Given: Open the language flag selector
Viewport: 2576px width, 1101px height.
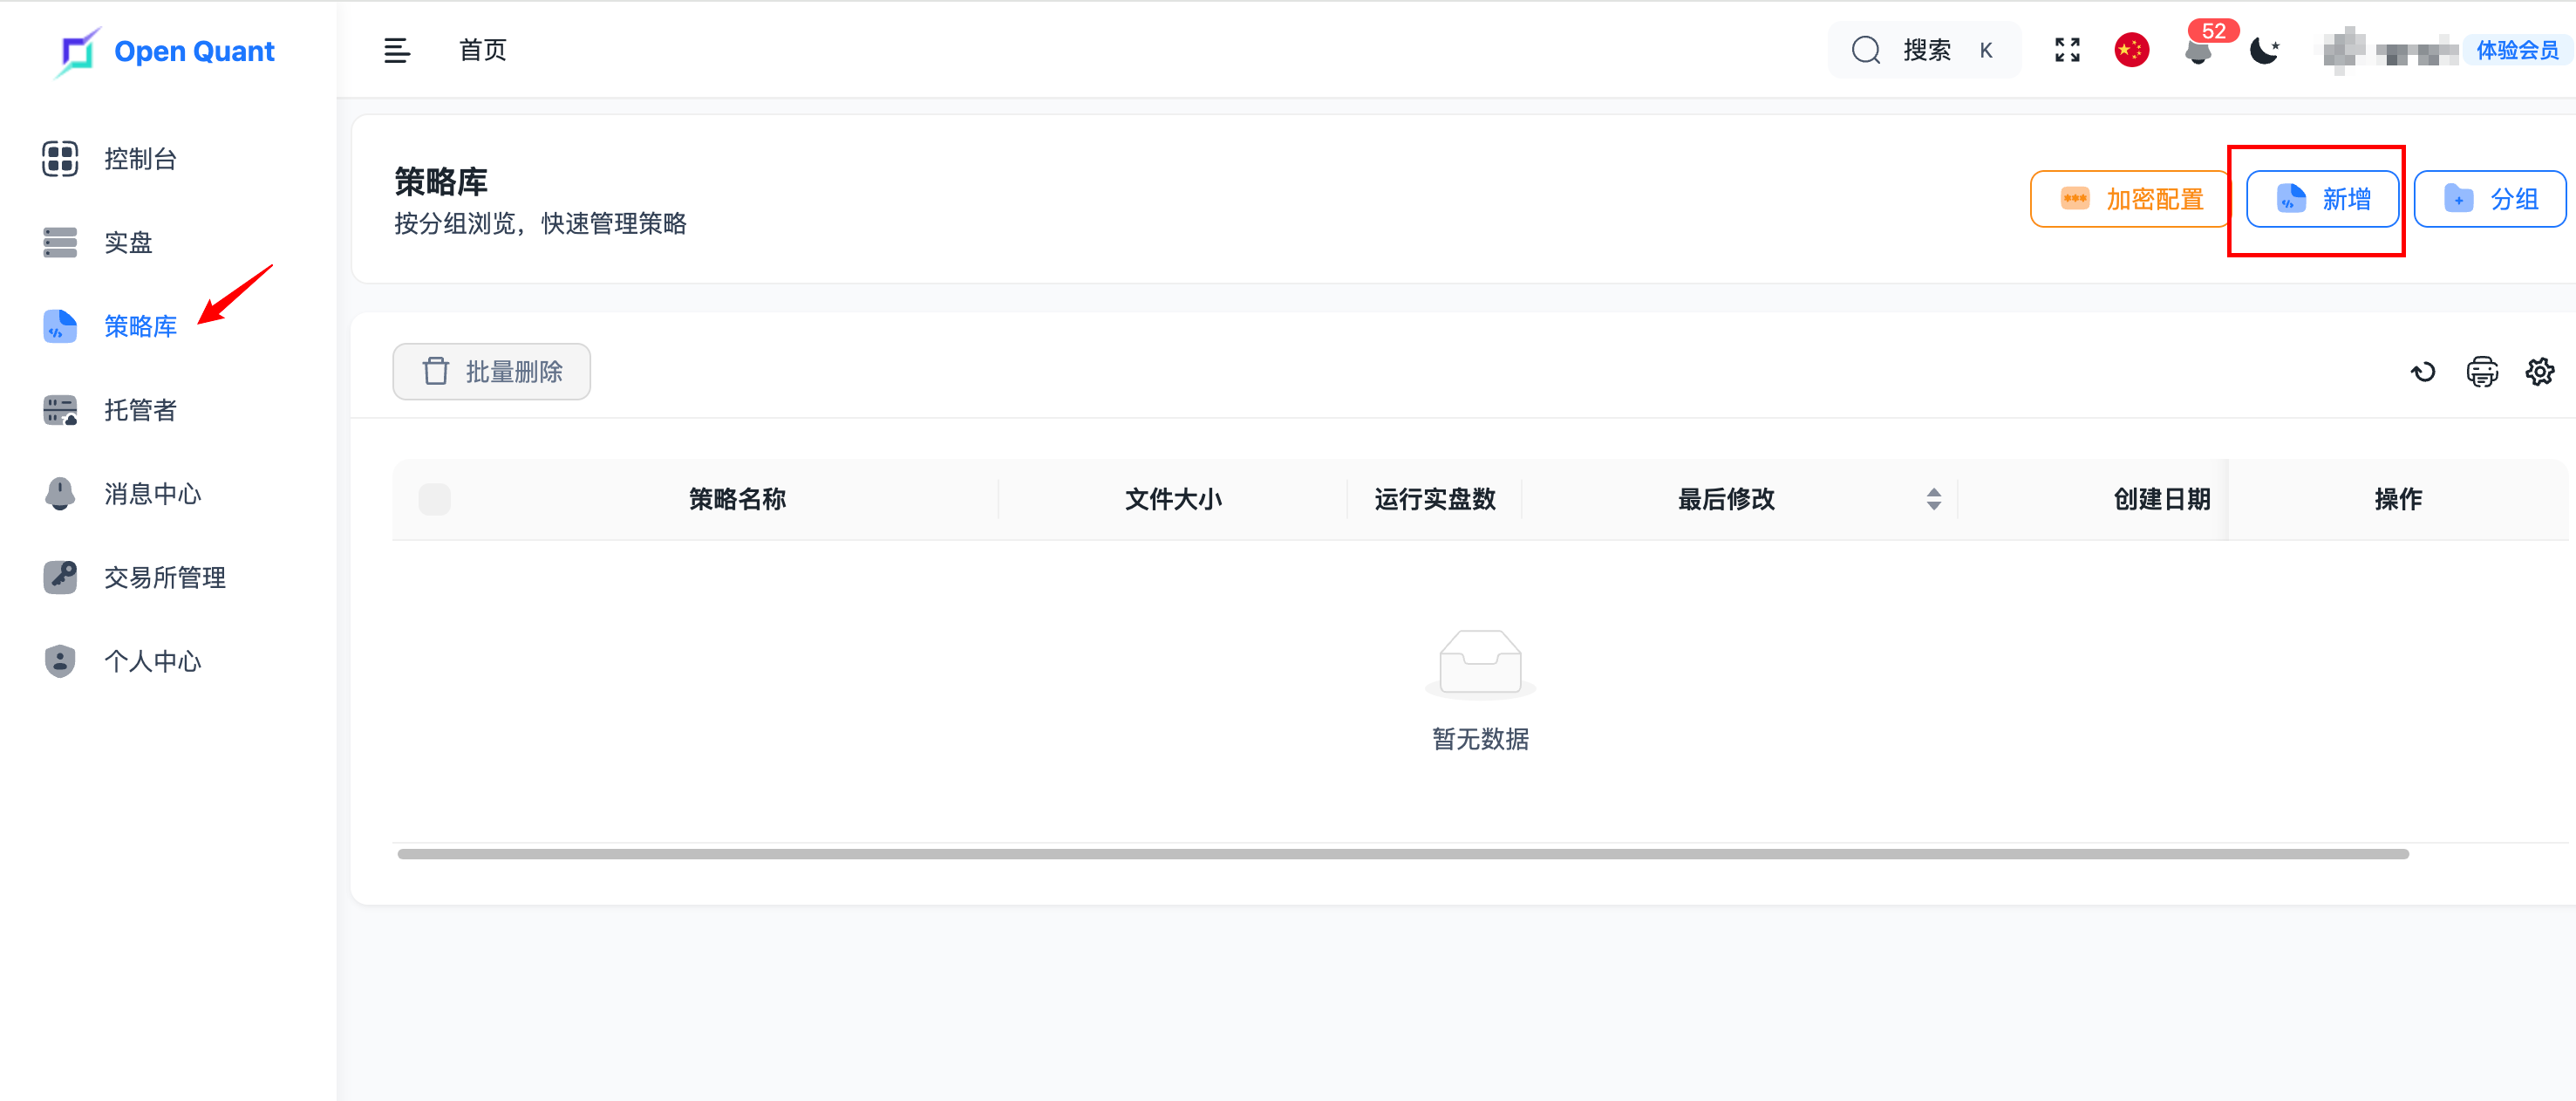Looking at the screenshot, I should tap(2131, 49).
